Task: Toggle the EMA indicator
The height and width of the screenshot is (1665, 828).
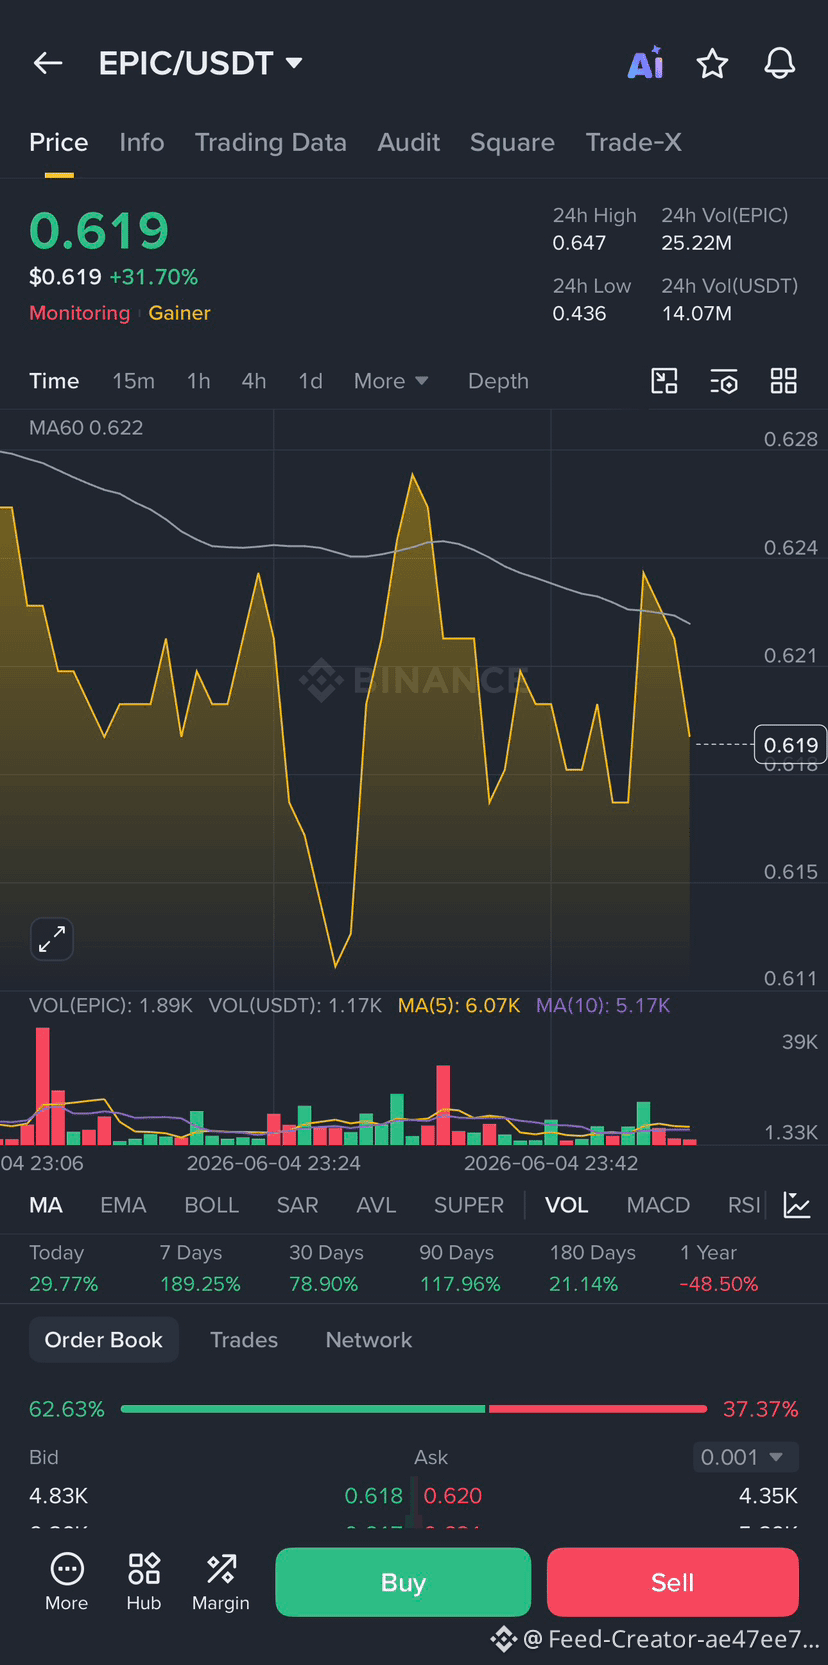Action: pyautogui.click(x=123, y=1205)
